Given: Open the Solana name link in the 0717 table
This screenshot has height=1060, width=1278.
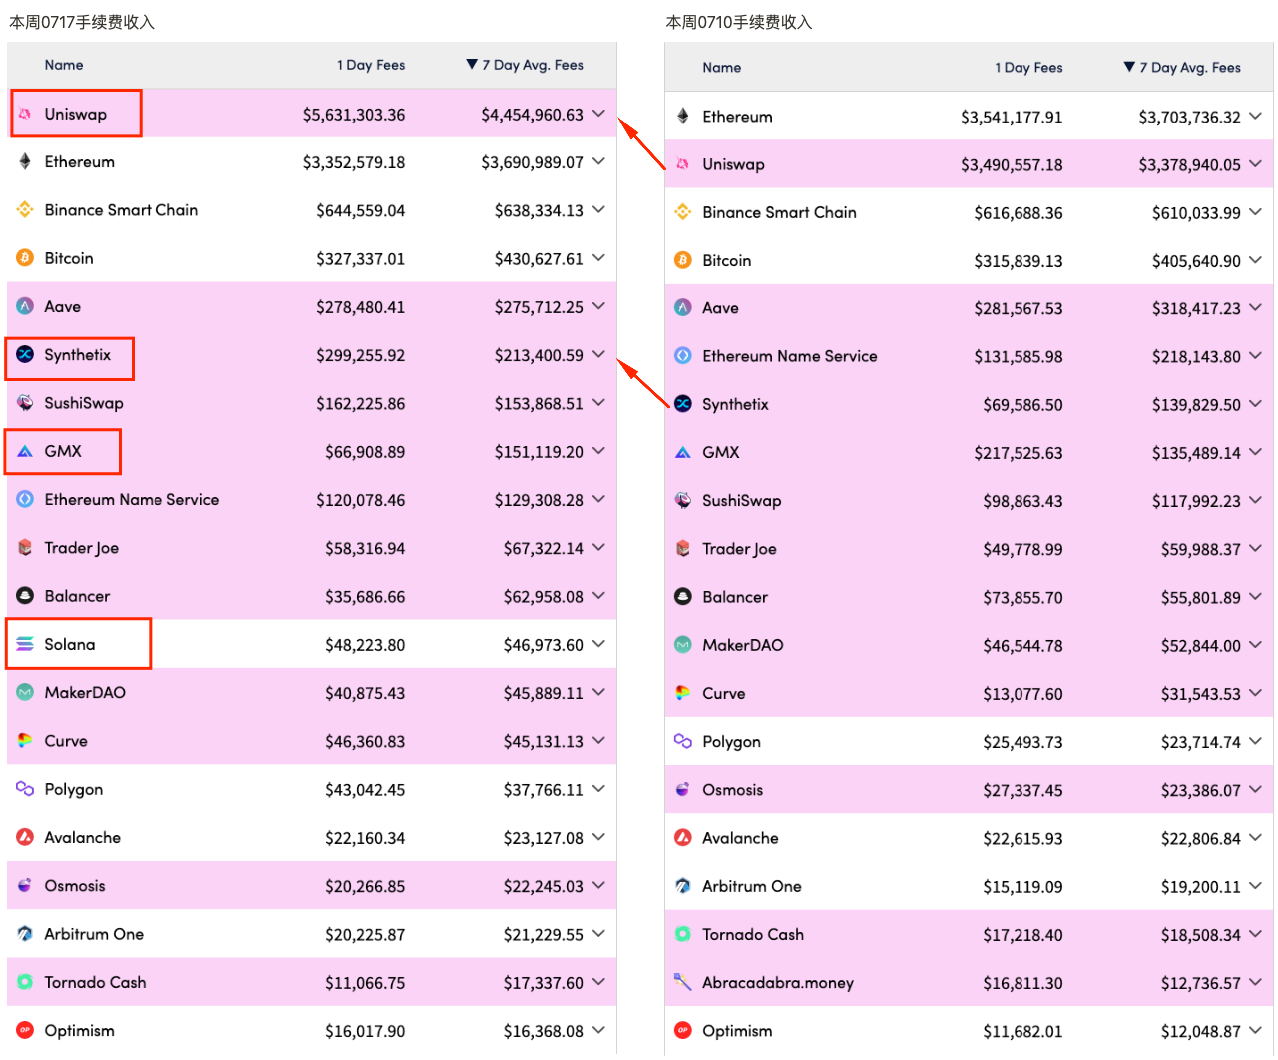Looking at the screenshot, I should 70,644.
